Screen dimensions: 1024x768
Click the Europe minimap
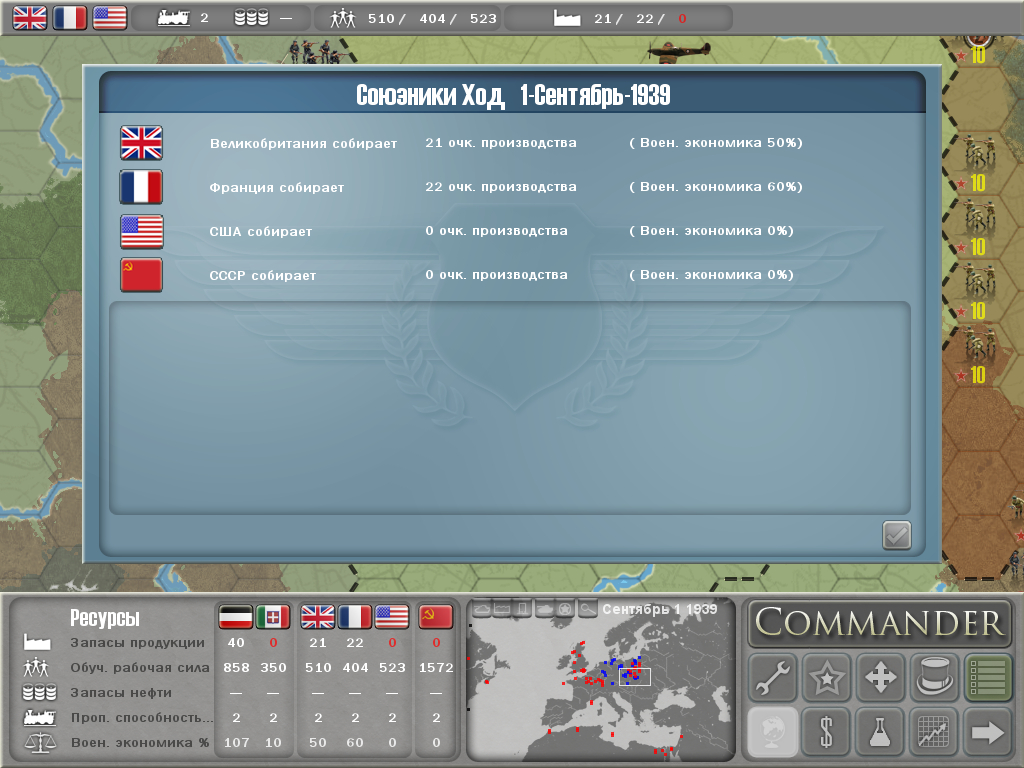(x=600, y=690)
